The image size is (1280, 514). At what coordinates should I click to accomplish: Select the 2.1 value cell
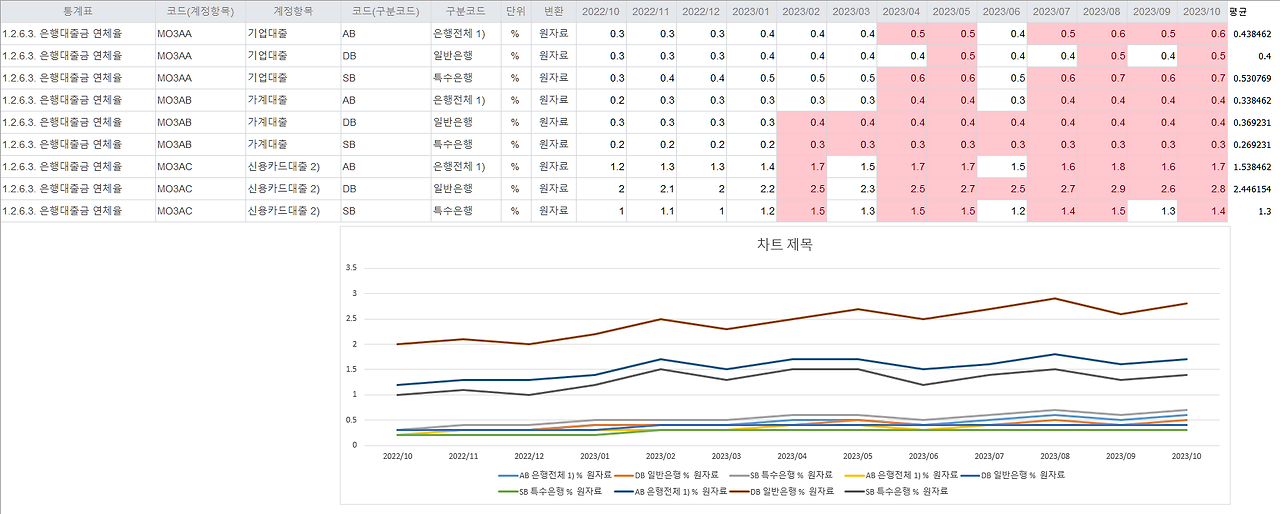pos(652,188)
